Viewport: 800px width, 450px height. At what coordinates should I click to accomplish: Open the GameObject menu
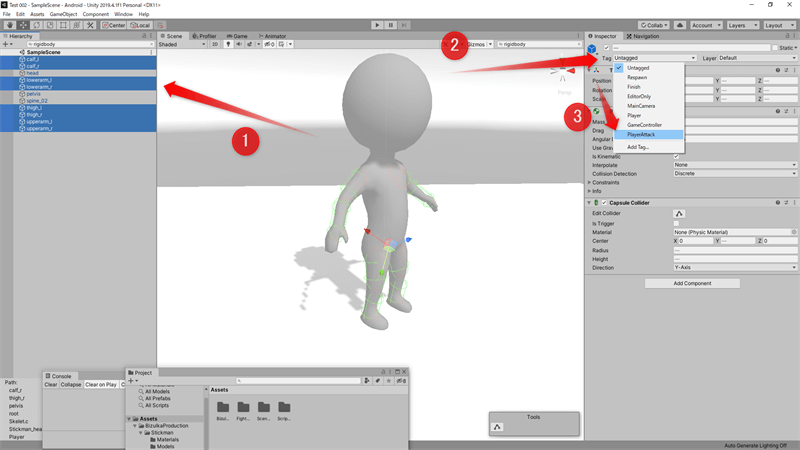(x=63, y=14)
